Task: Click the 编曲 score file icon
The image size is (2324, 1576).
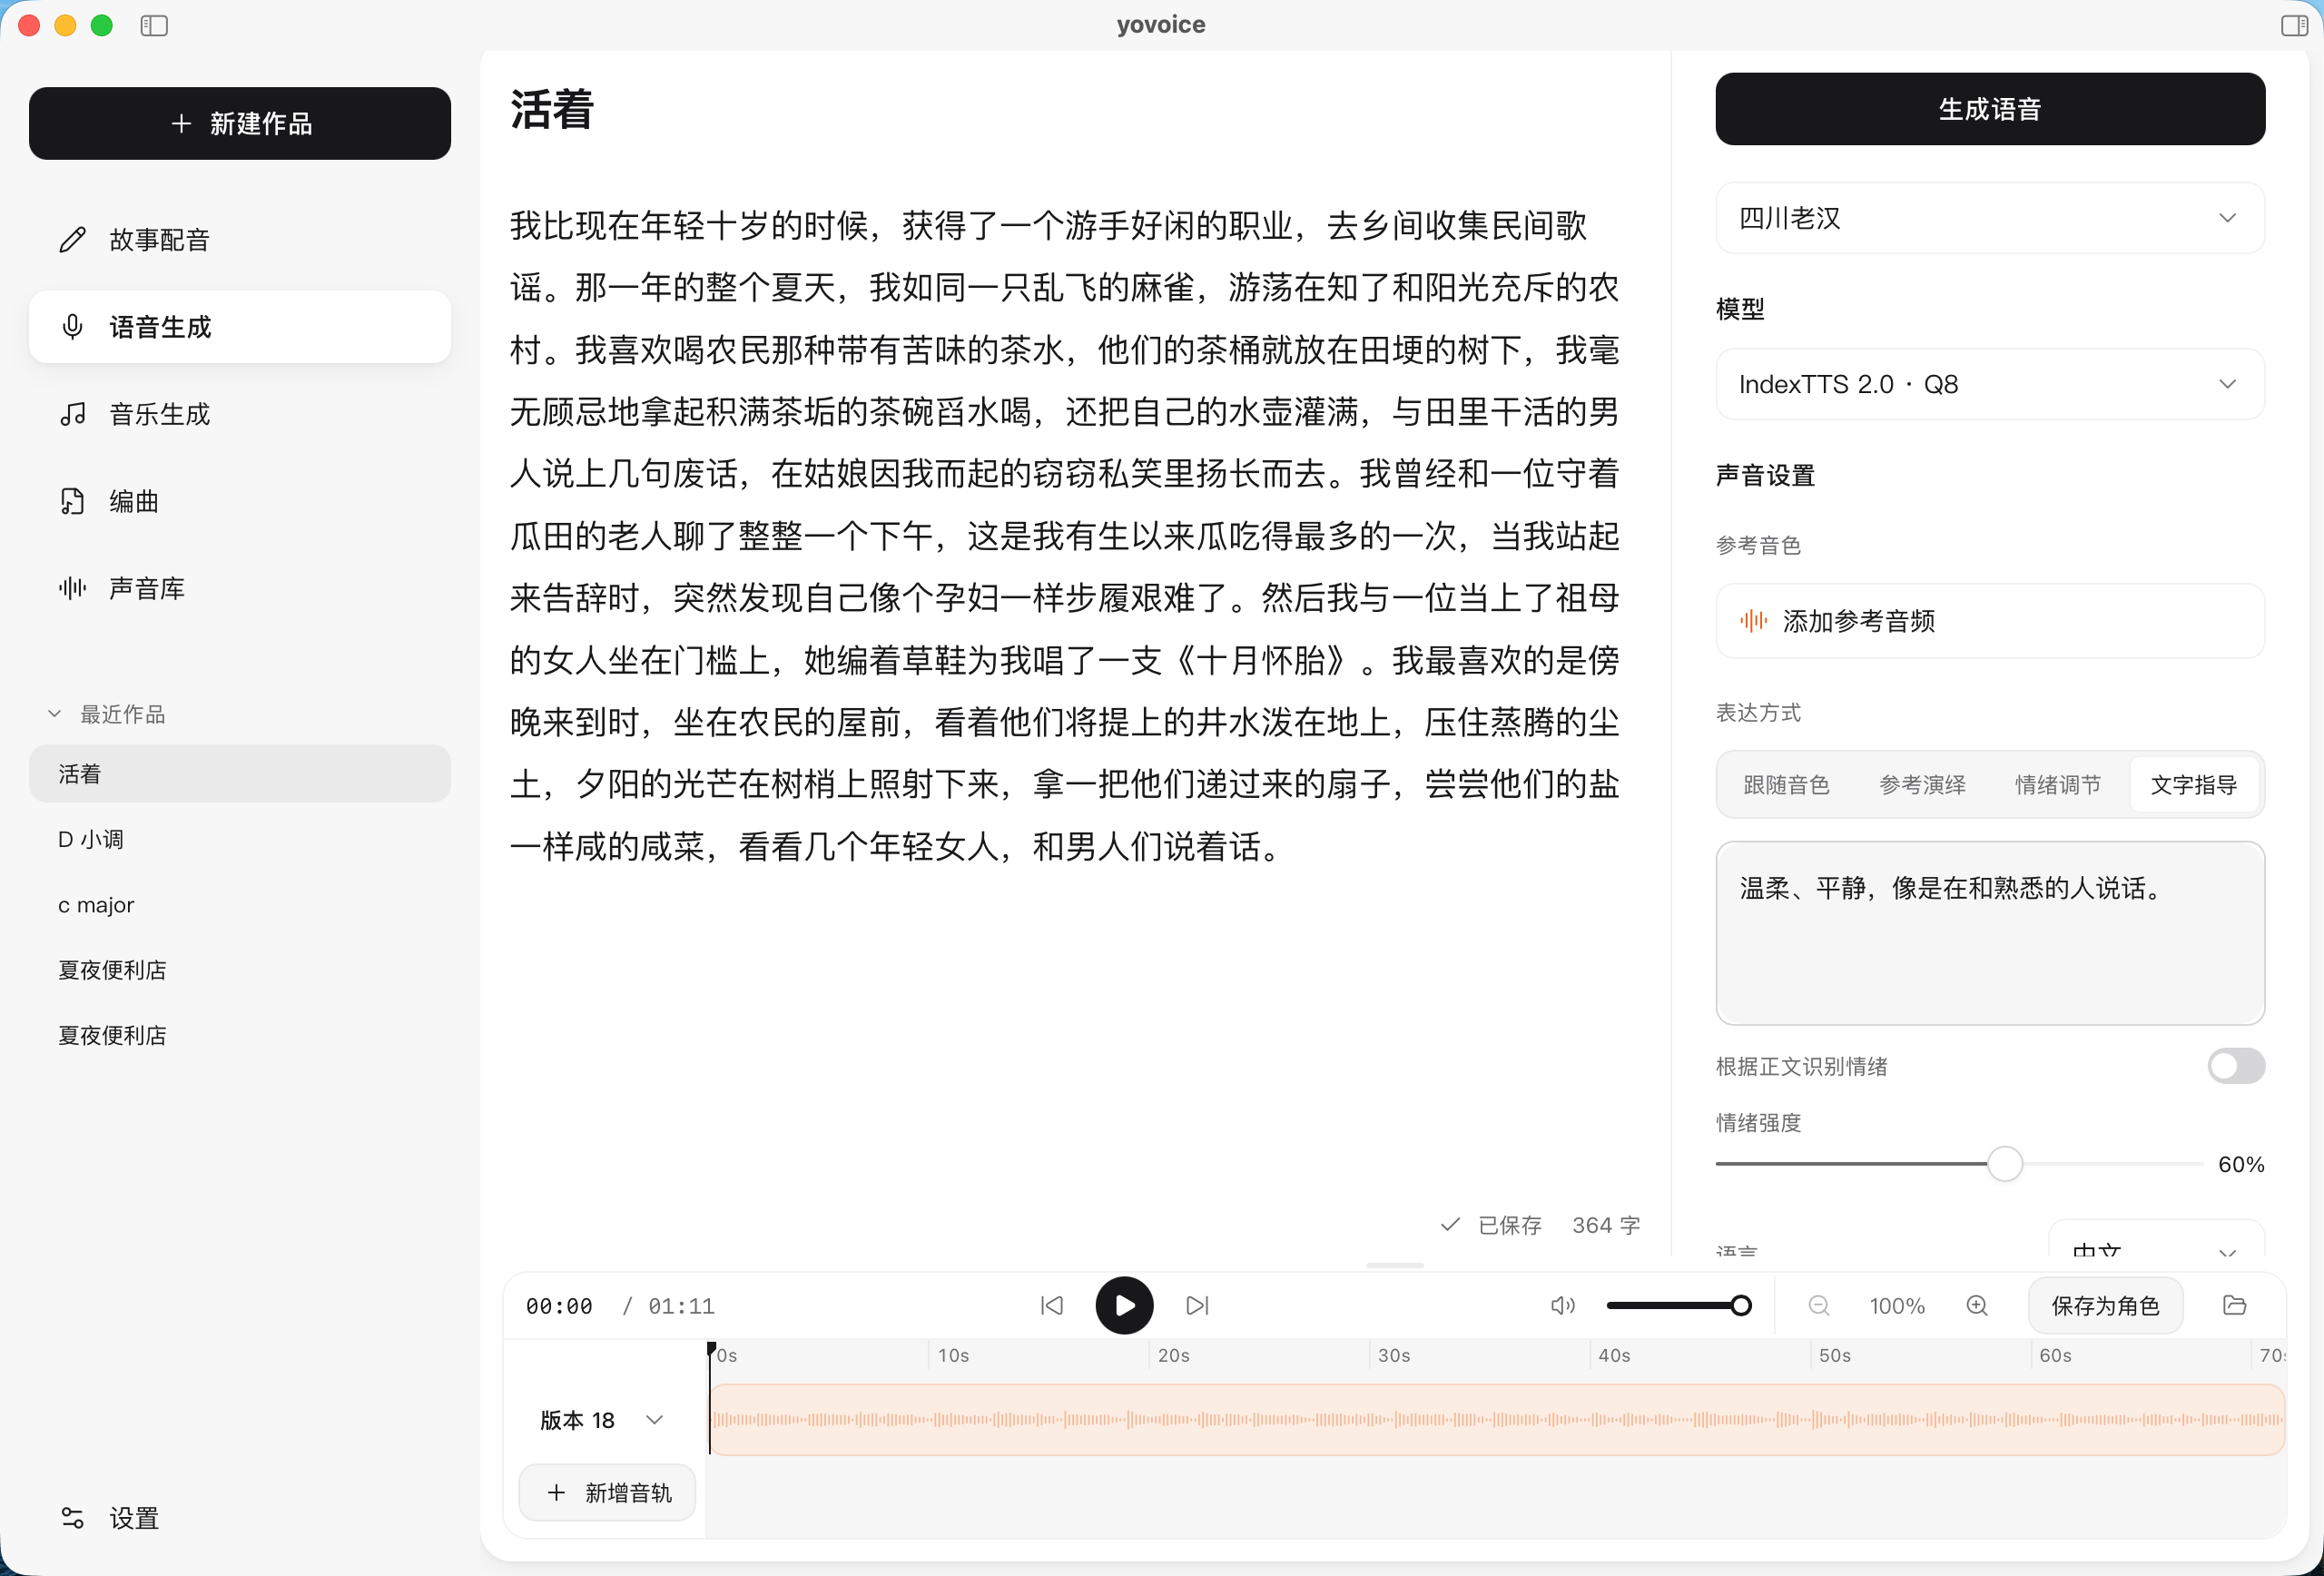Action: point(72,501)
